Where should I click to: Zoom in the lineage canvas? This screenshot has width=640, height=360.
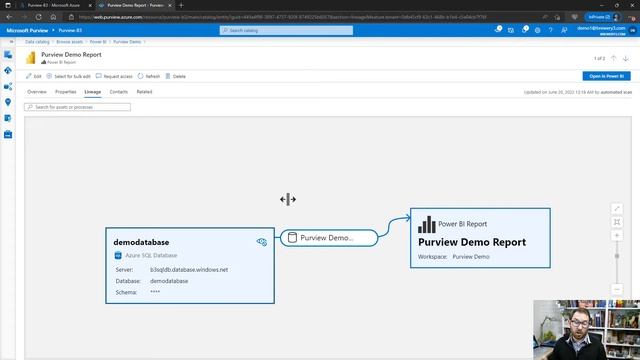point(617,236)
